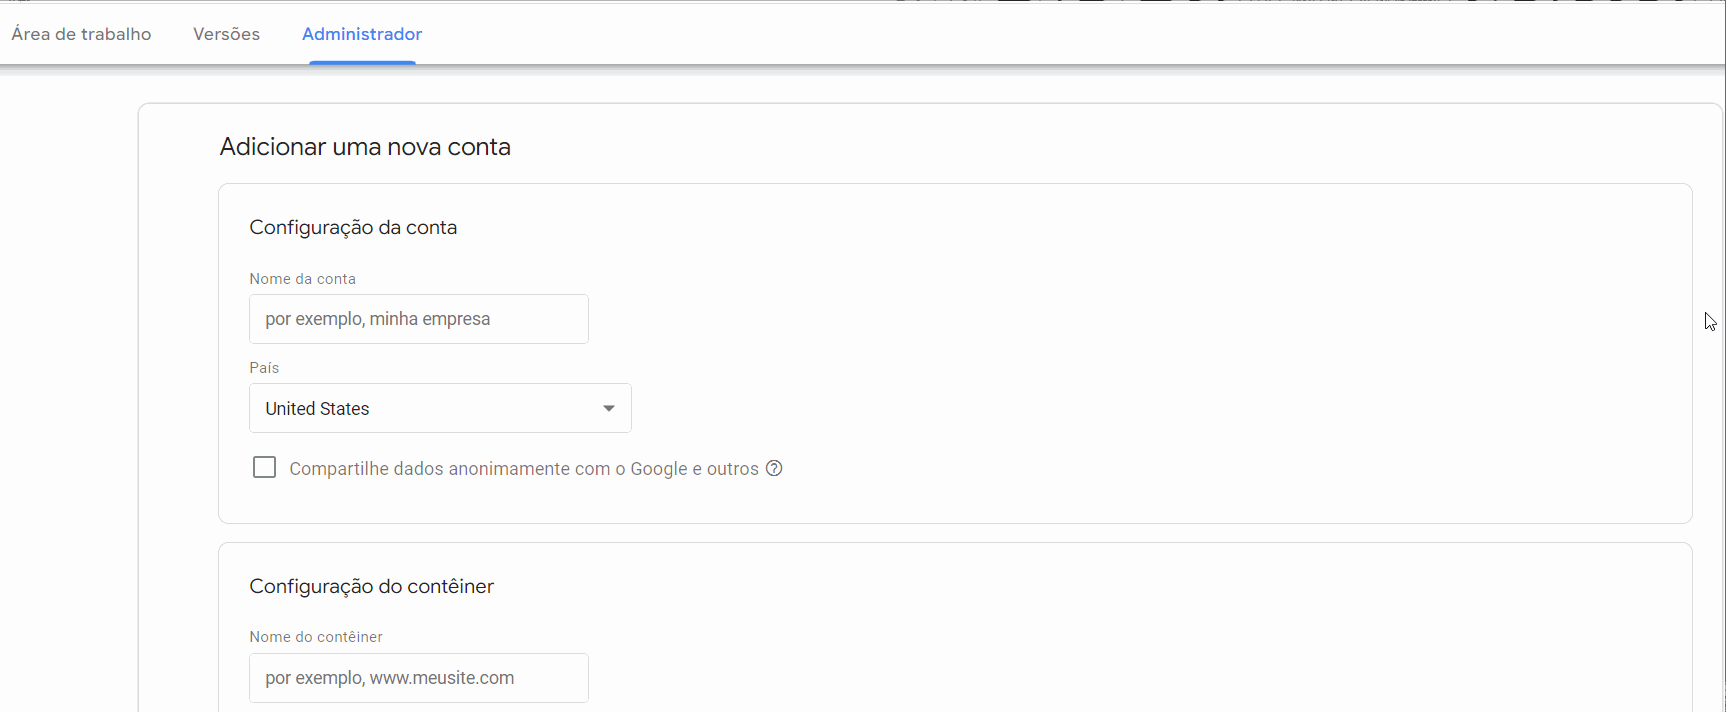This screenshot has width=1726, height=712.
Task: Select the Administrador tab
Action: coord(362,34)
